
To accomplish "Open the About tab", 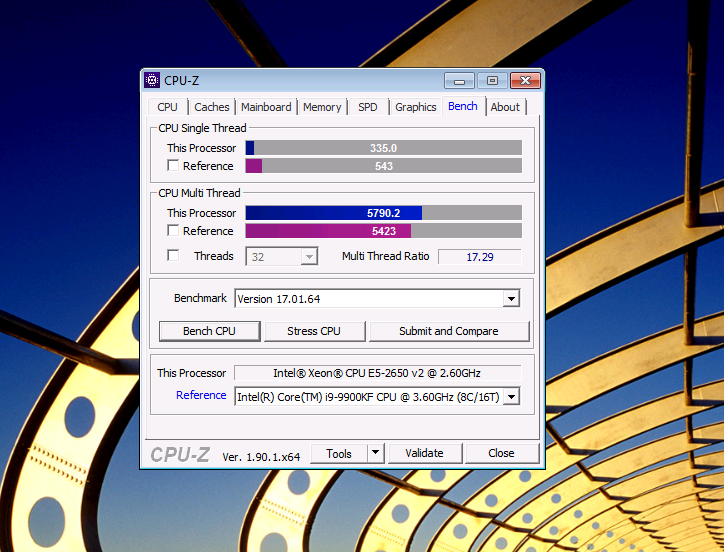I will tap(505, 107).
